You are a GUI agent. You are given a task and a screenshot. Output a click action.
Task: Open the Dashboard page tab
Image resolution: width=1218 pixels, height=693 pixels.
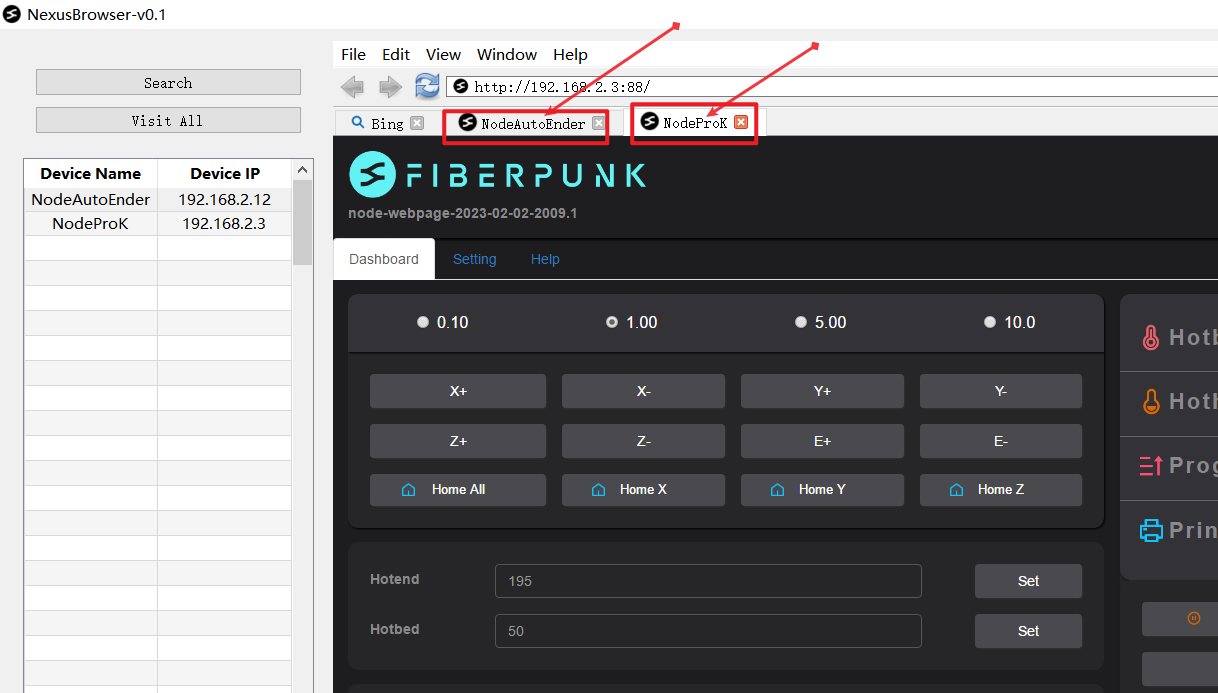click(x=384, y=259)
